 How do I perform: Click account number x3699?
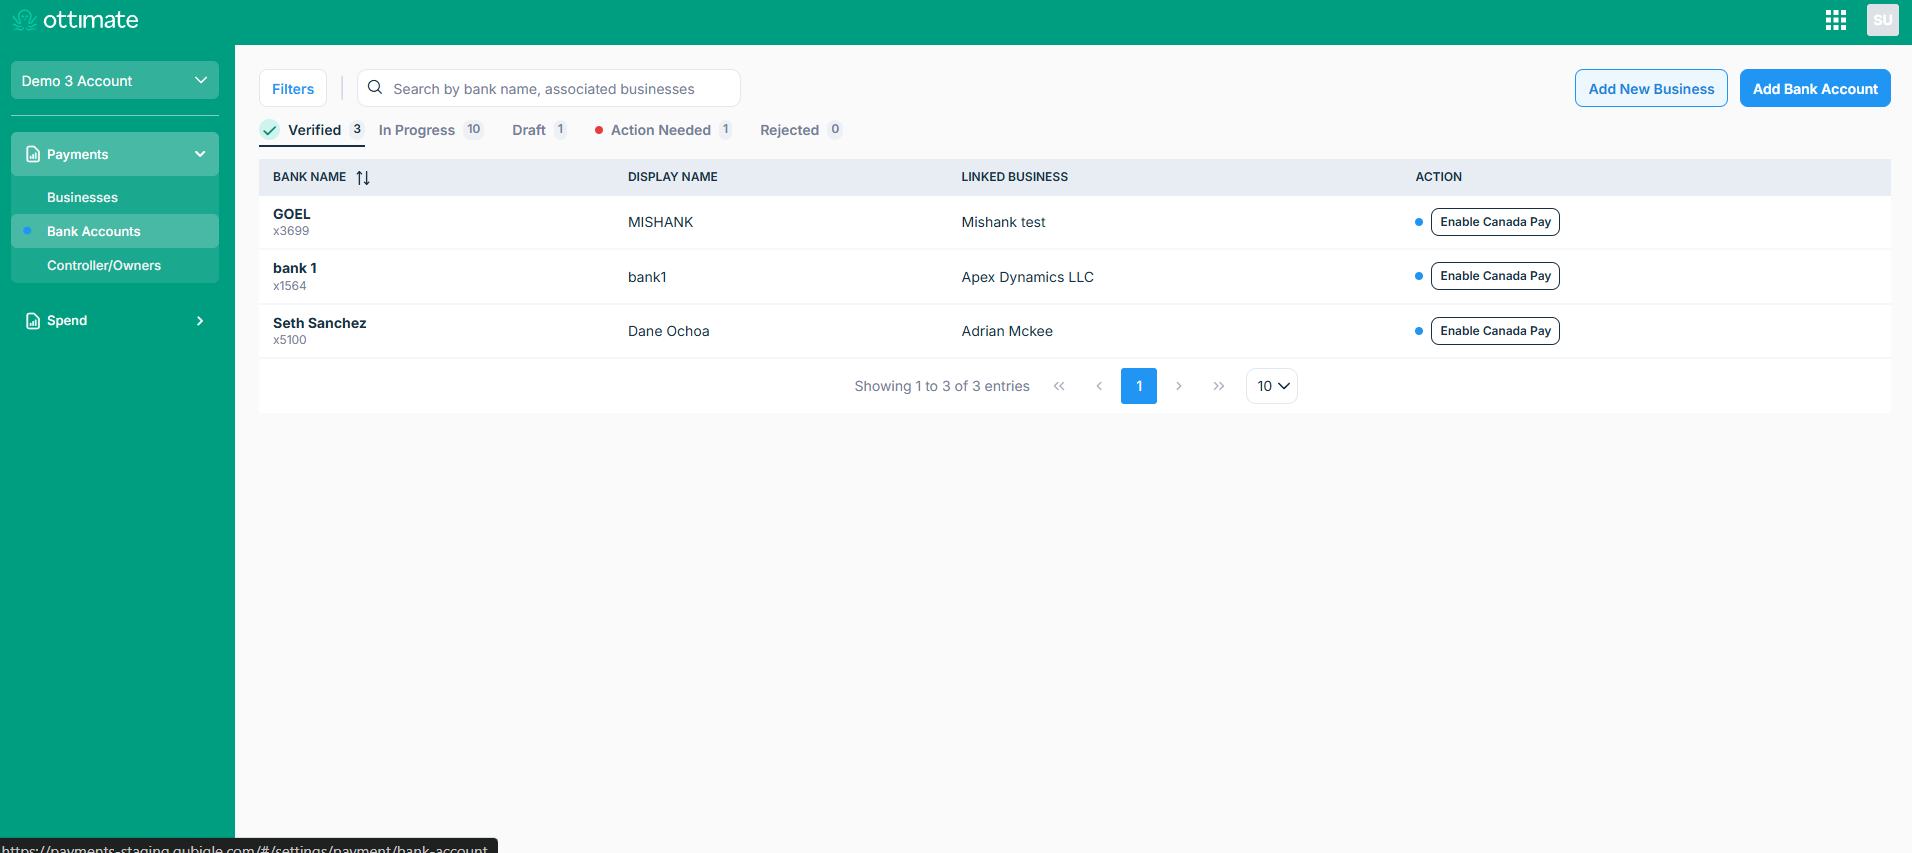pyautogui.click(x=291, y=231)
